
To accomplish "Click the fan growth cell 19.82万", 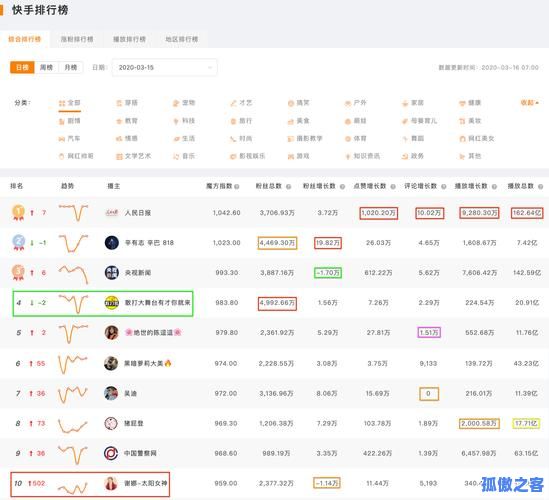I will (328, 243).
